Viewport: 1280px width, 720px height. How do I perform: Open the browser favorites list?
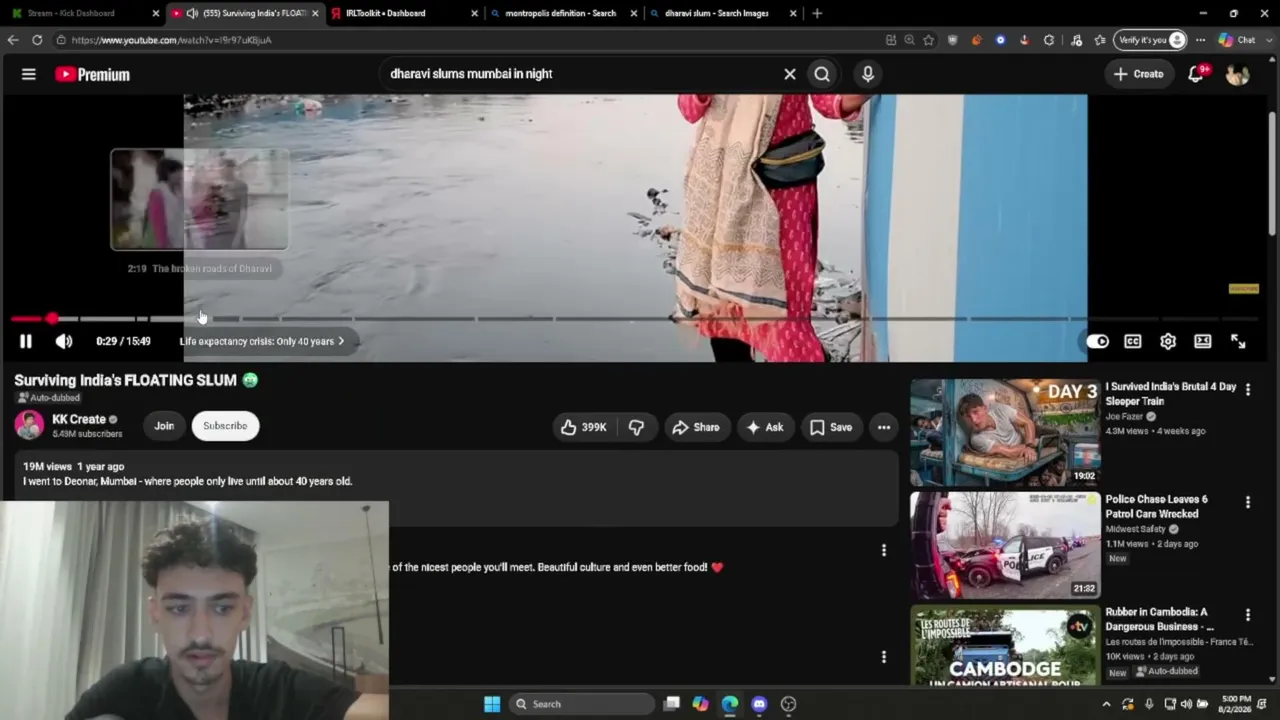pyautogui.click(x=1100, y=40)
